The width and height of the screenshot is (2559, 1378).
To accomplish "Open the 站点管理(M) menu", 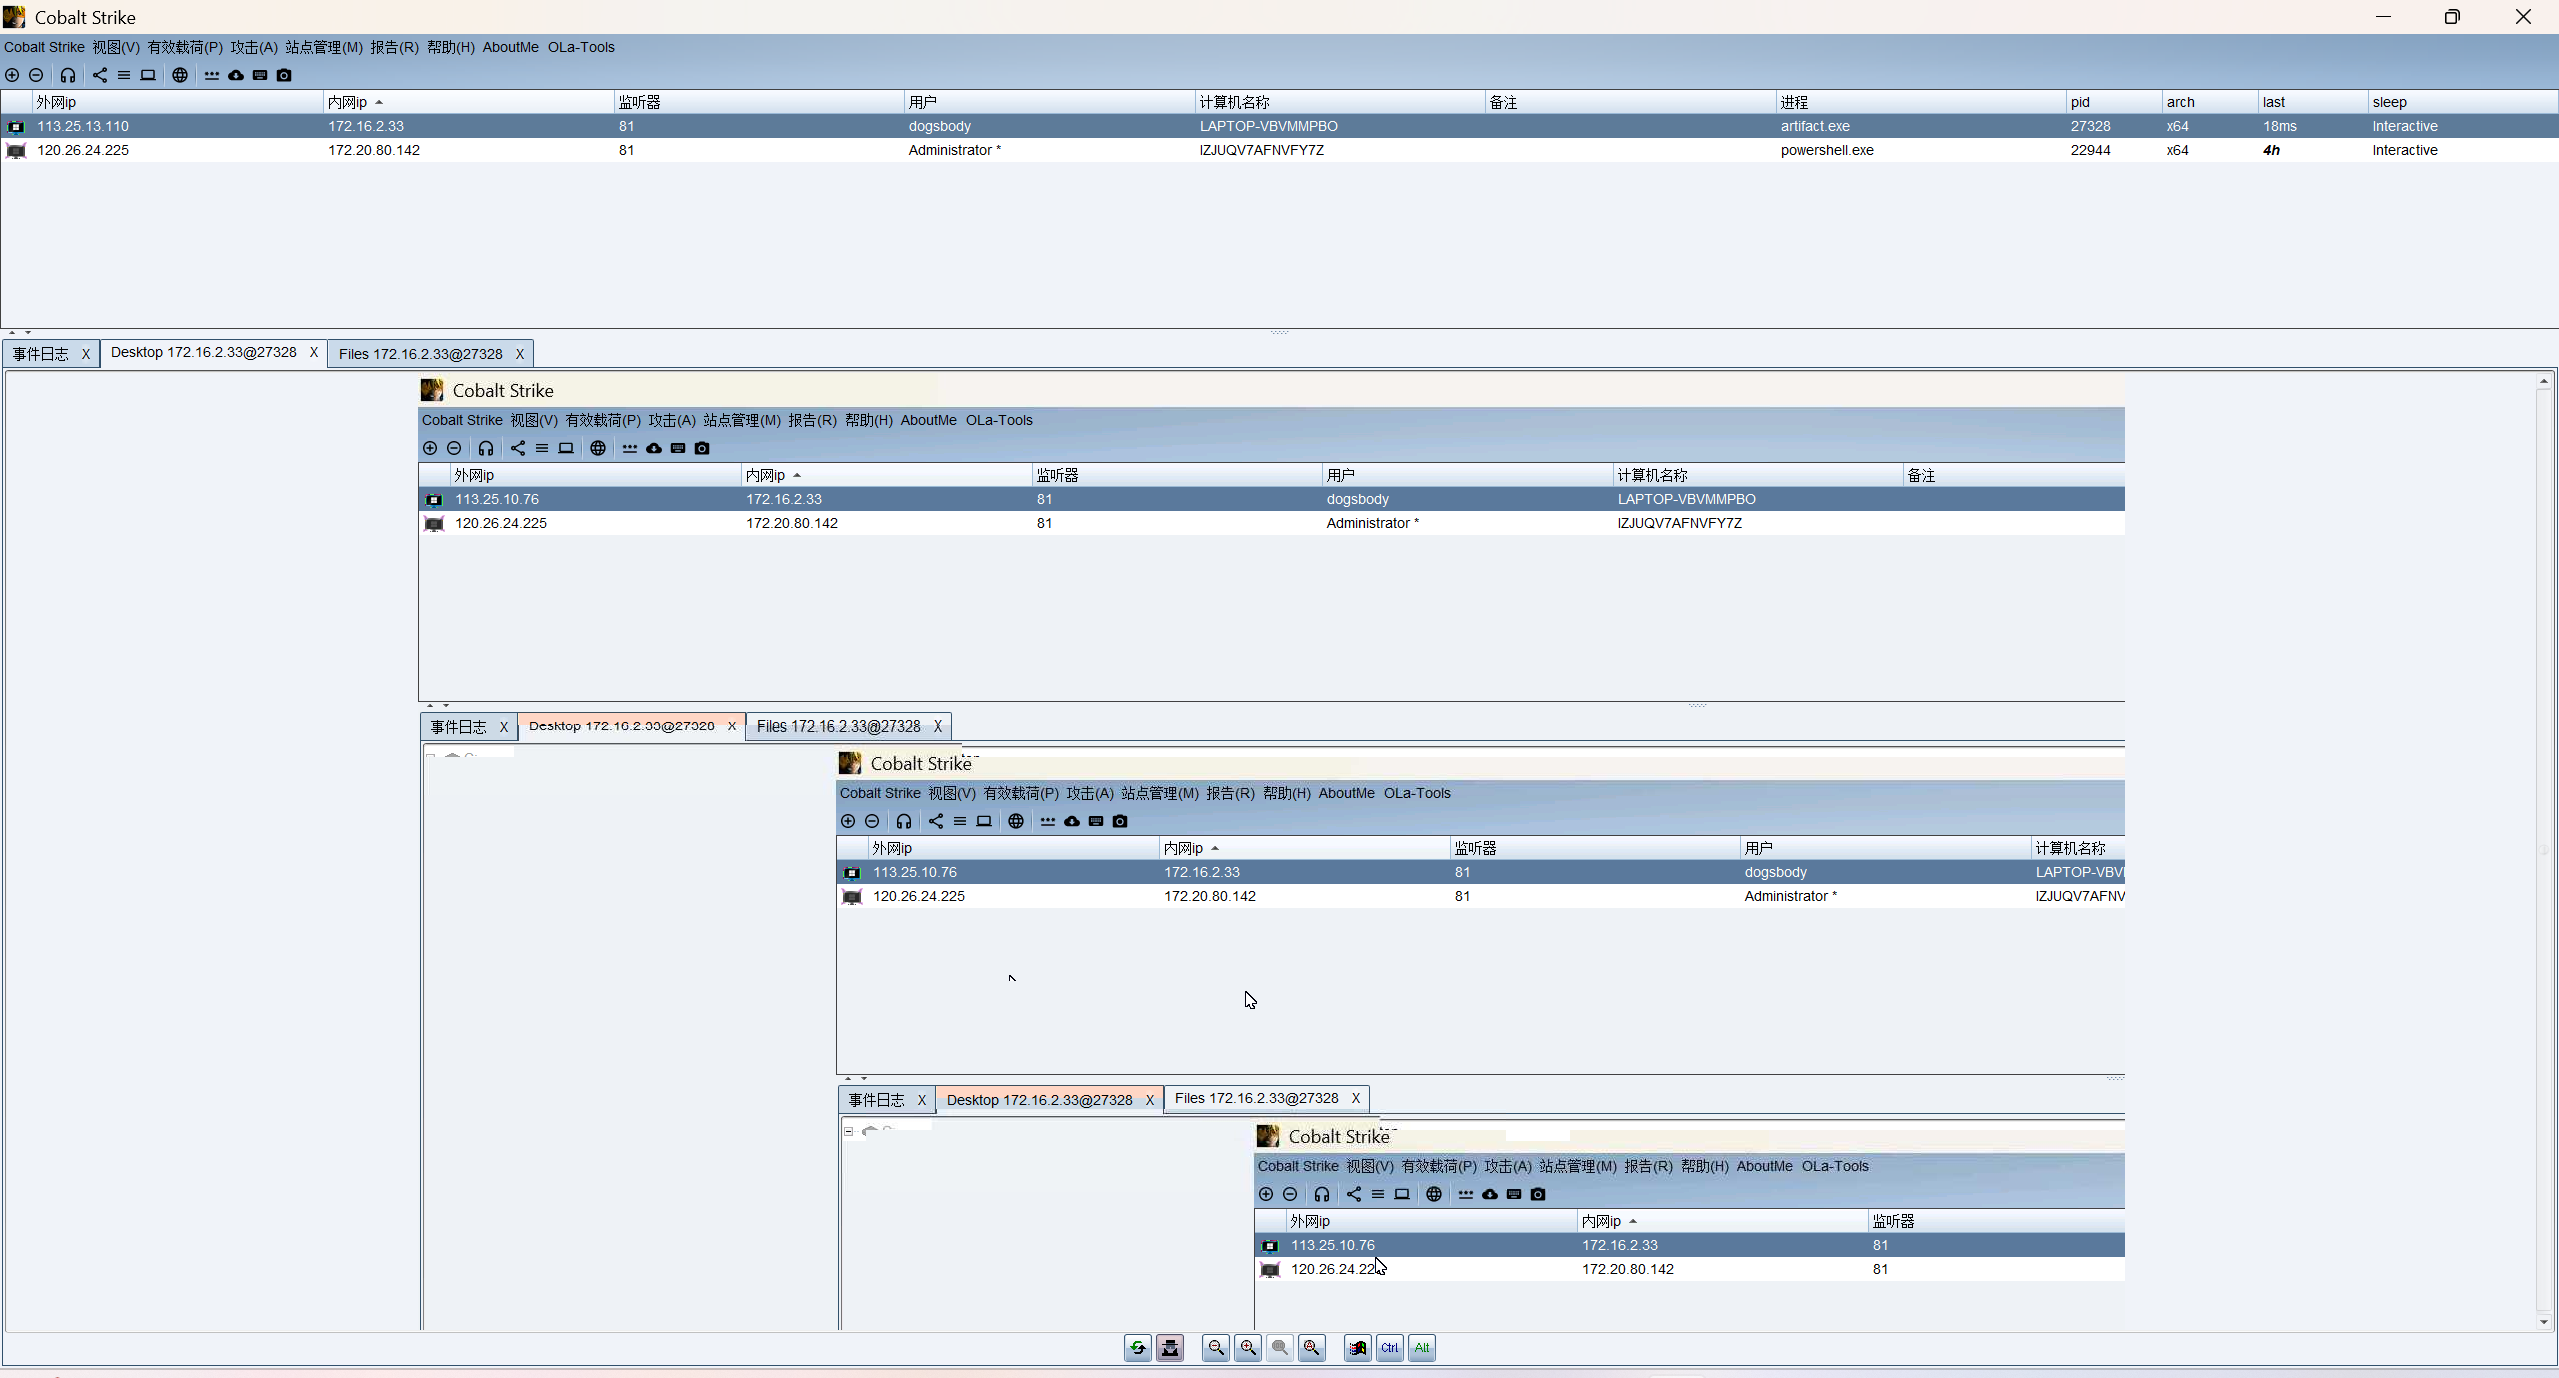I will click(x=324, y=47).
